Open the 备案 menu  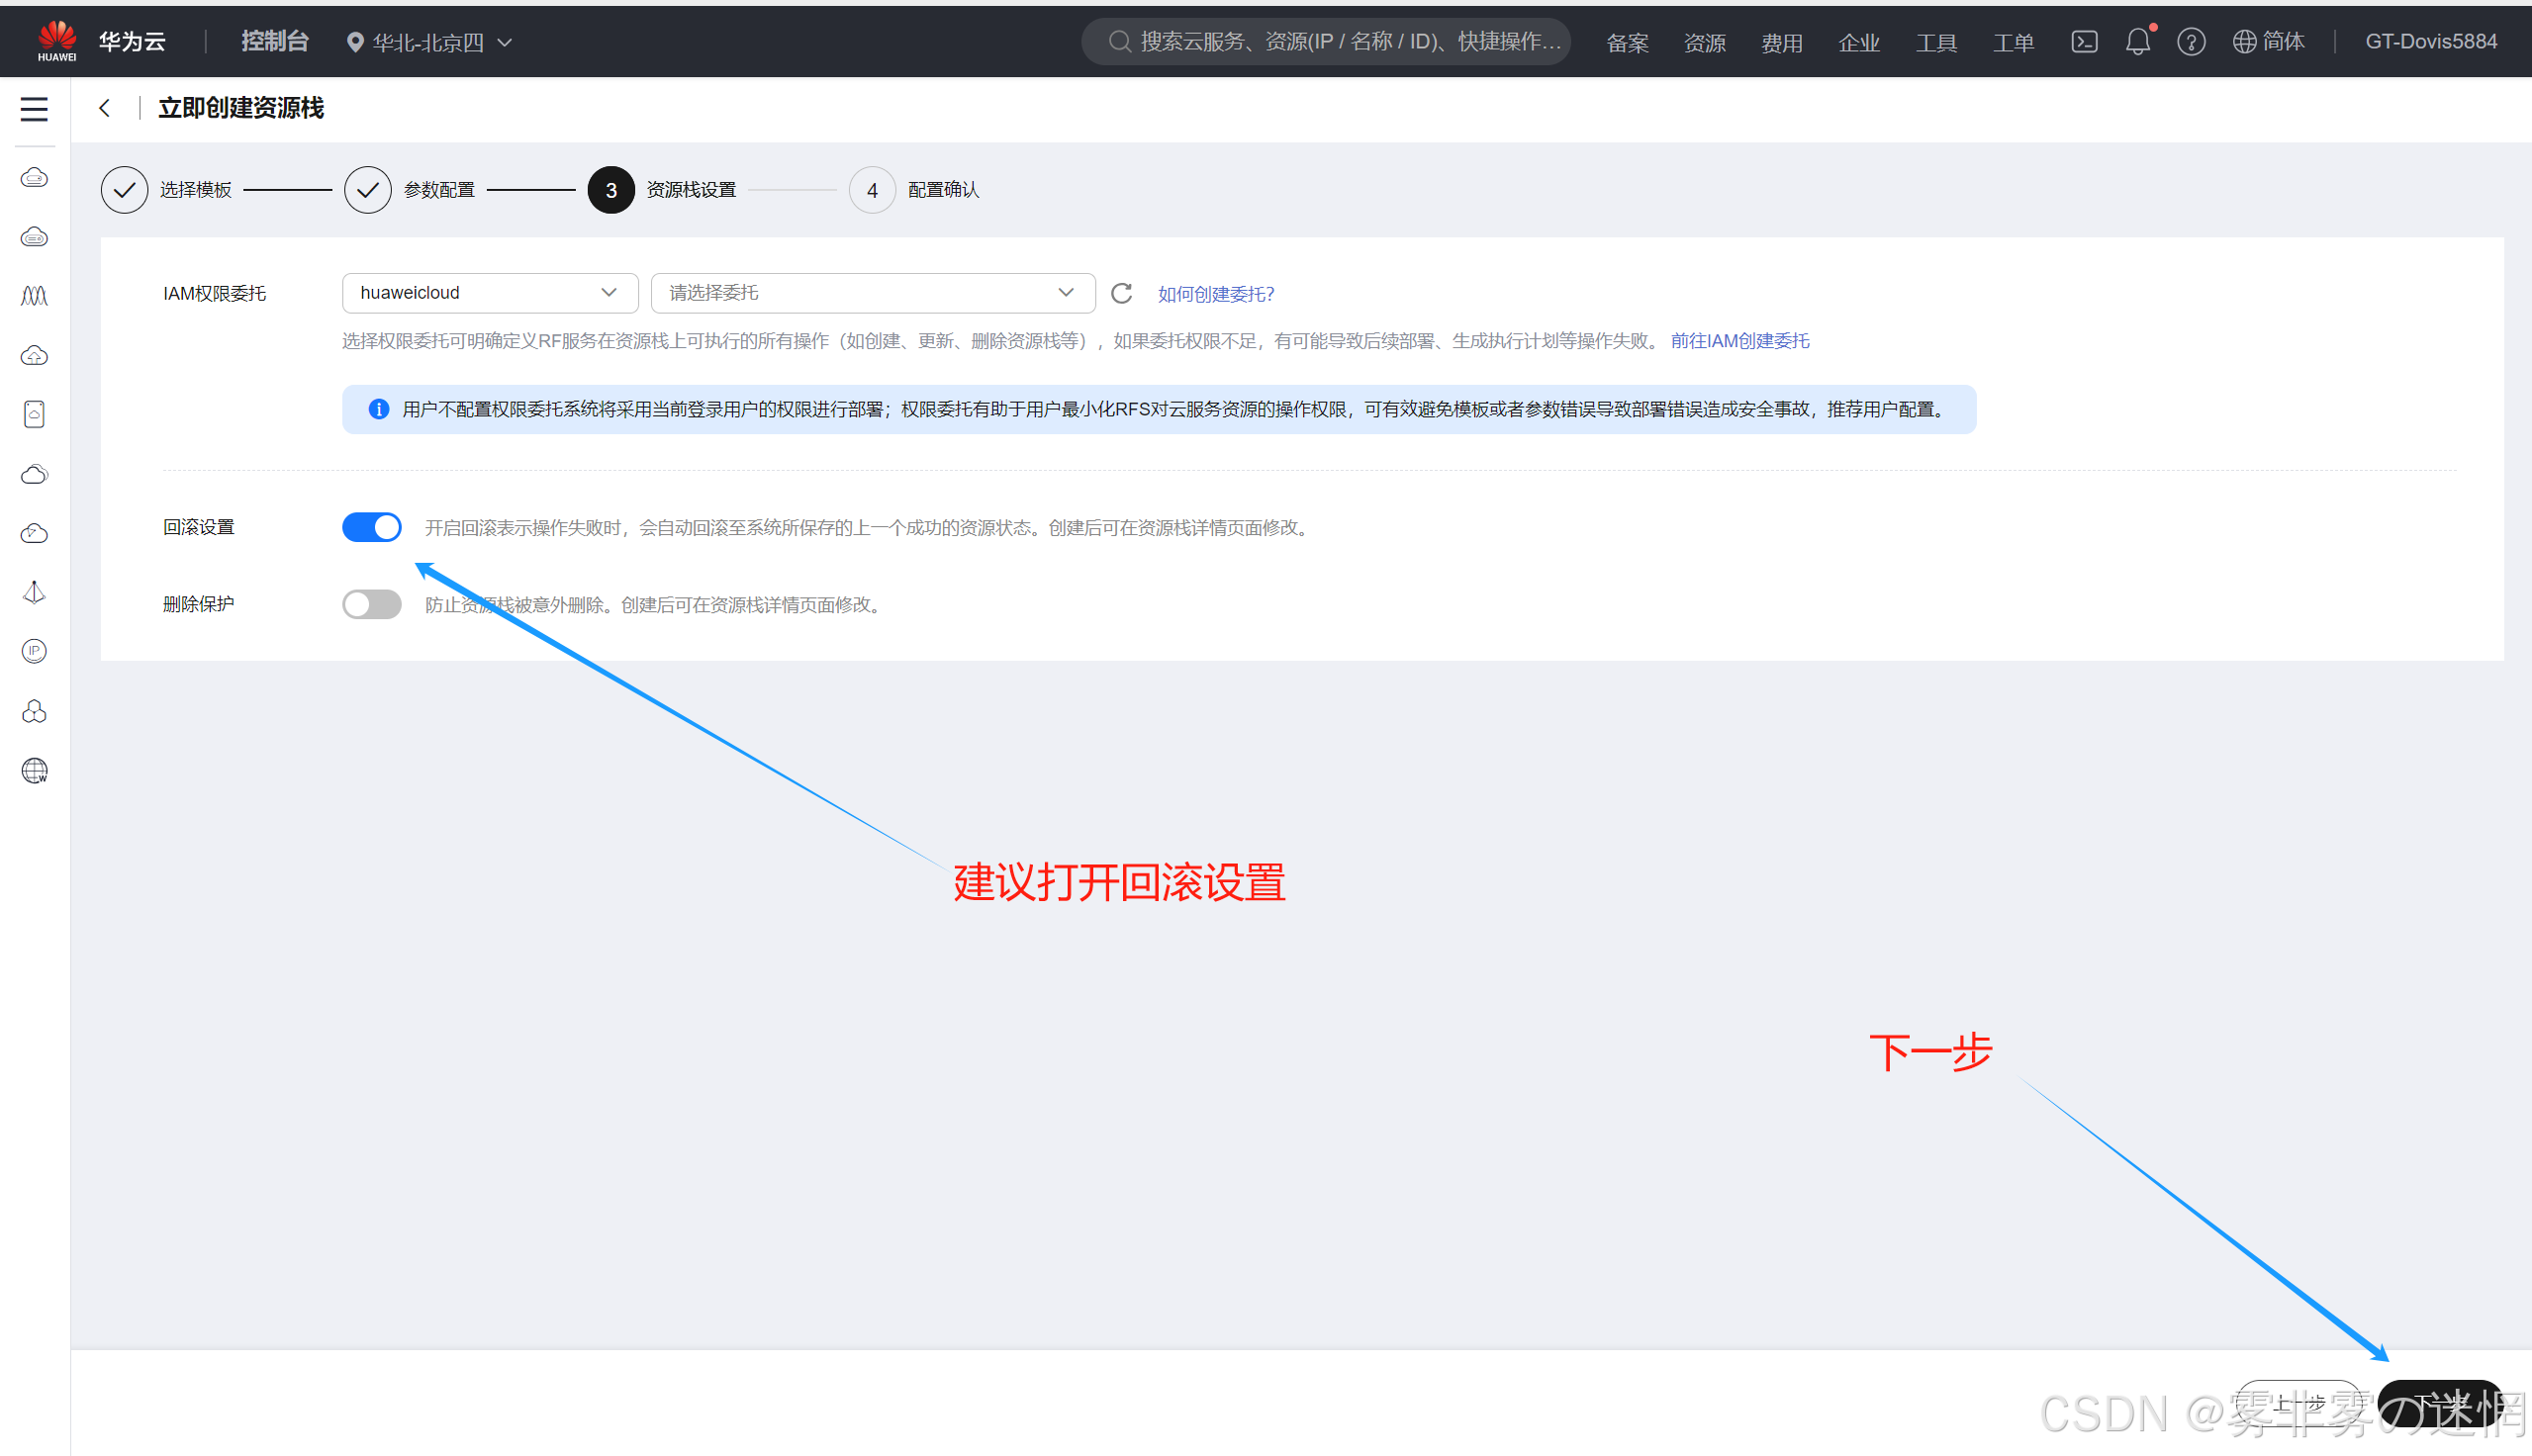(x=1627, y=43)
